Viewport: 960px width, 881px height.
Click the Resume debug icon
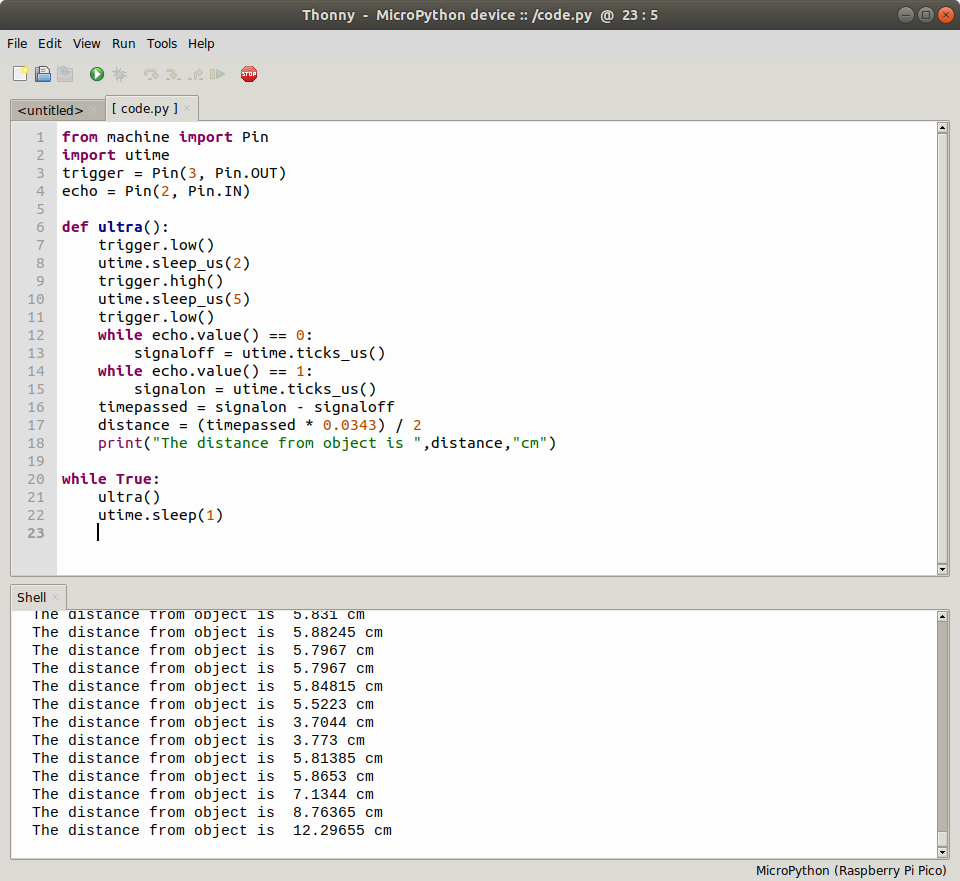pos(217,74)
